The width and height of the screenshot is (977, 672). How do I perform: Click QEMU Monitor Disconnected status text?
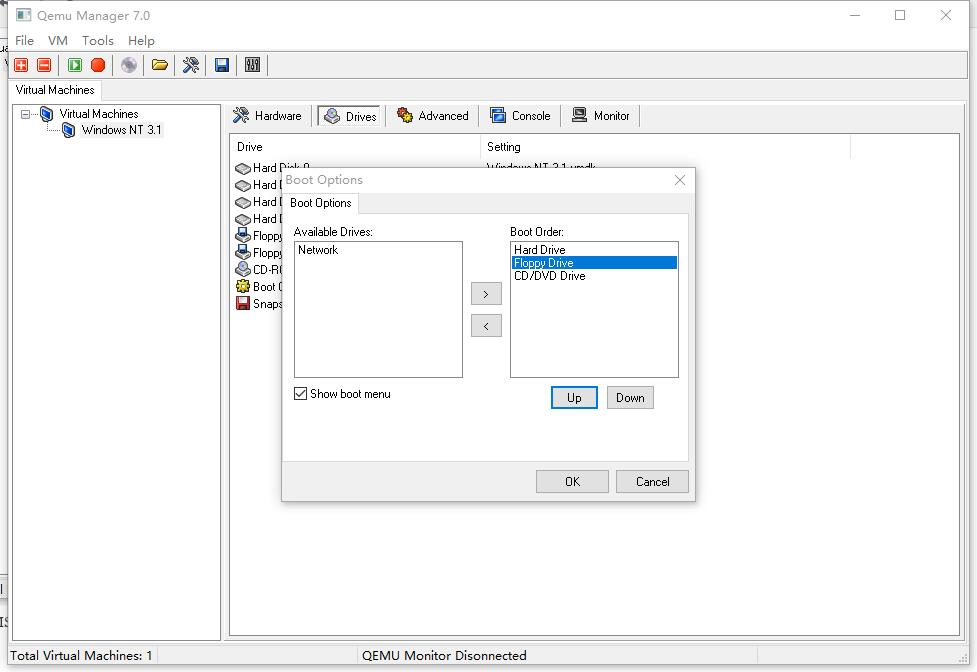tap(444, 655)
